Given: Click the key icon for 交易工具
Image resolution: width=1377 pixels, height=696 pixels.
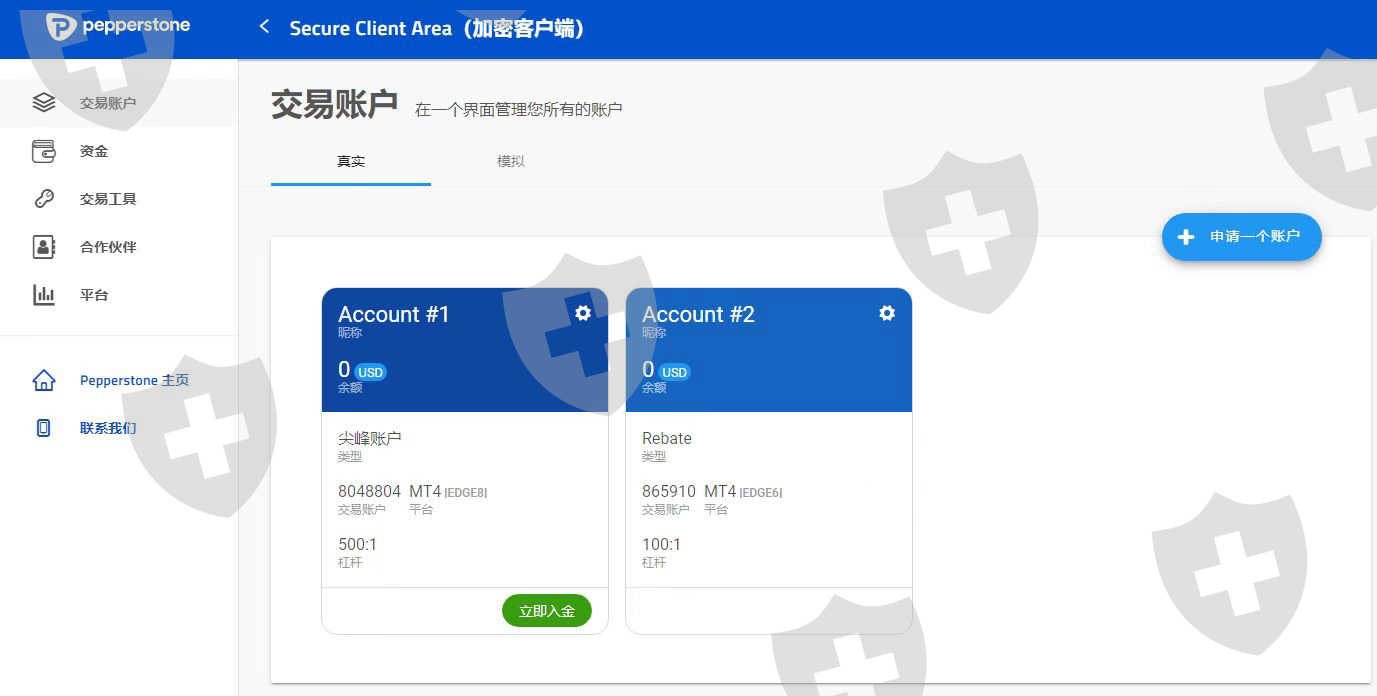Looking at the screenshot, I should [44, 199].
